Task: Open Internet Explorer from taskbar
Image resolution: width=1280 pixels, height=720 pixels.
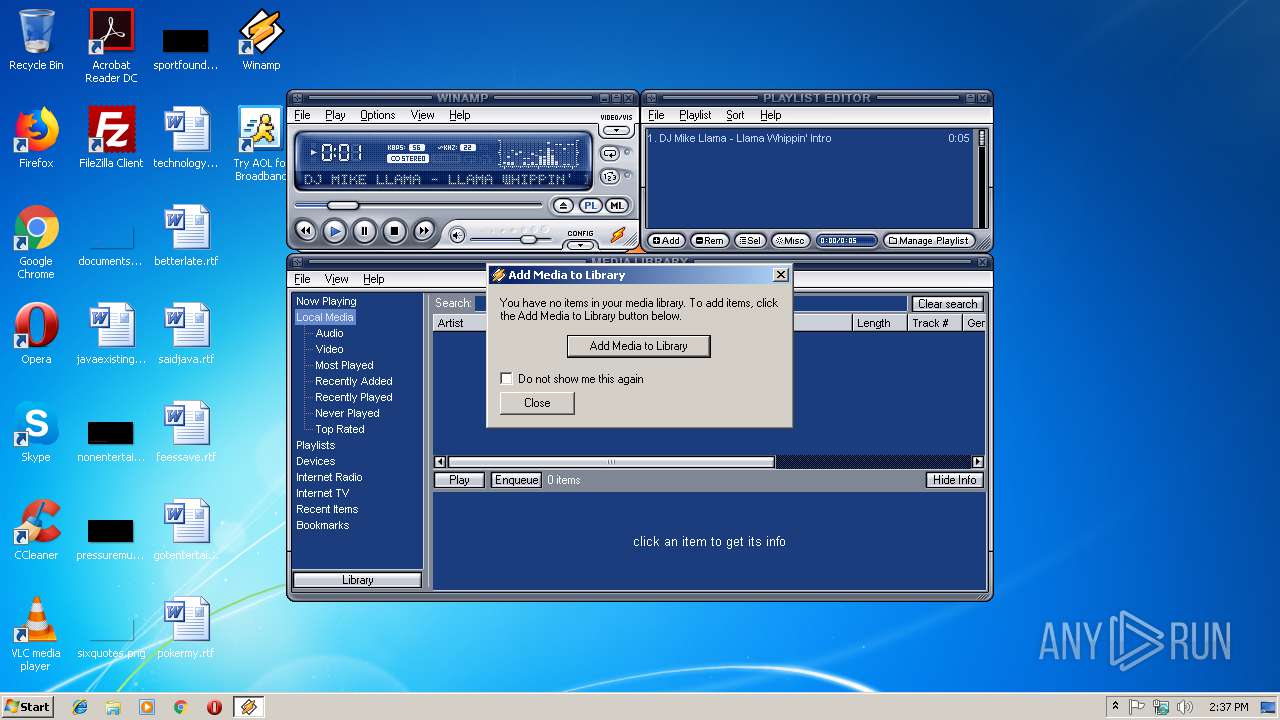Action: 80,707
